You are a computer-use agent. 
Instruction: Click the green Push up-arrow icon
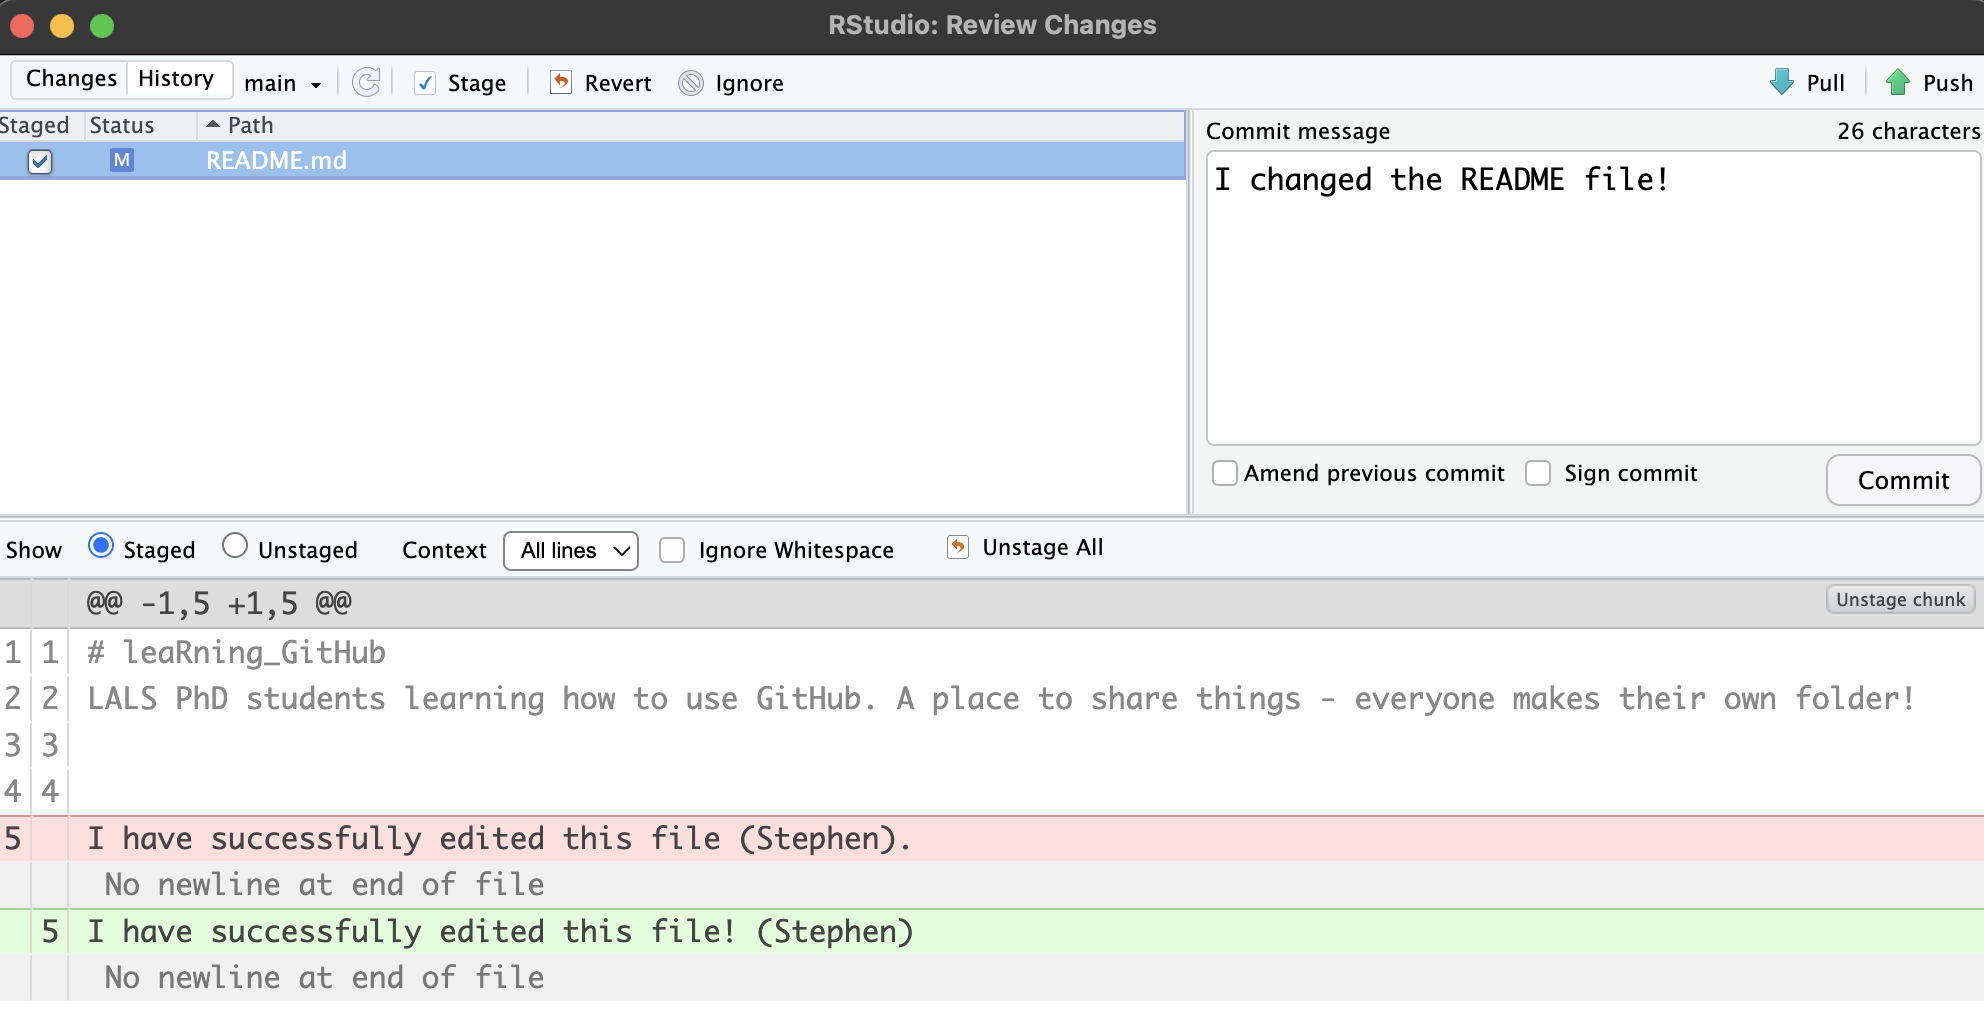[x=1897, y=82]
